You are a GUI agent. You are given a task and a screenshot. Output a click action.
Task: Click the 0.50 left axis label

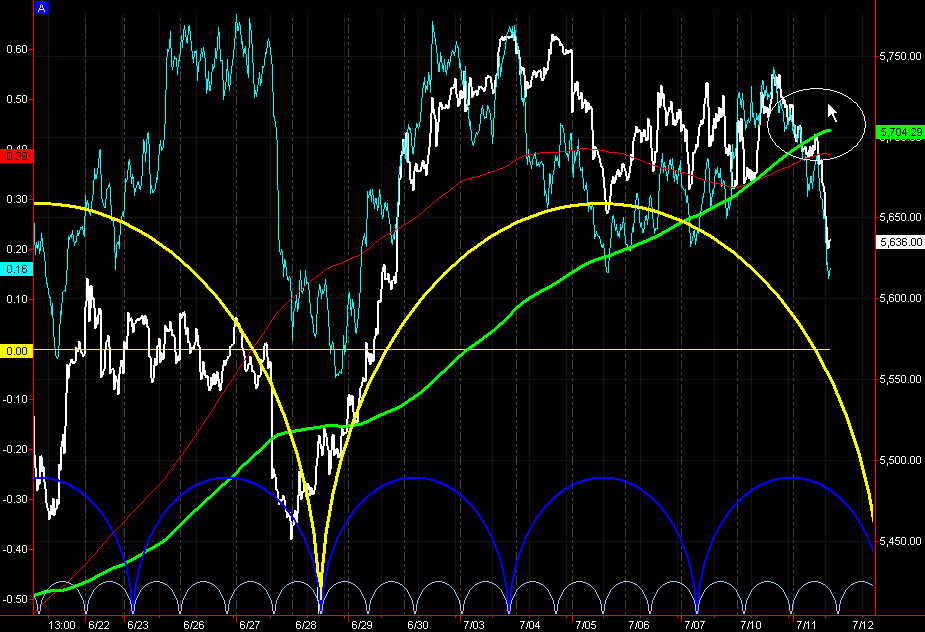tap(17, 99)
